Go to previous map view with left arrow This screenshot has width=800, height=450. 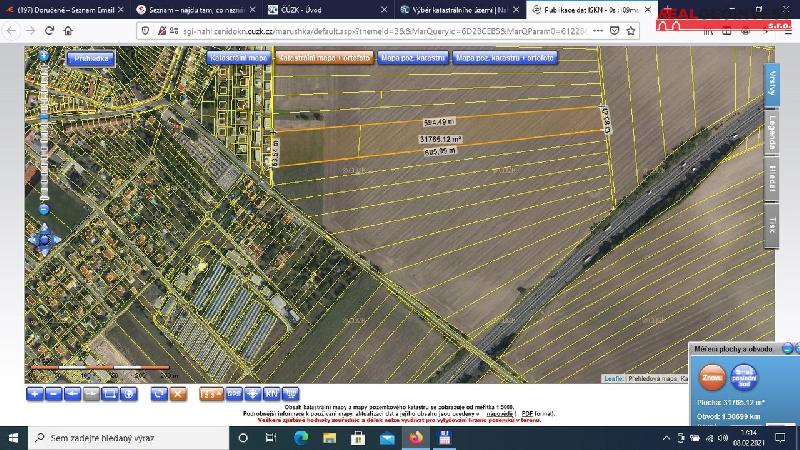[72, 394]
